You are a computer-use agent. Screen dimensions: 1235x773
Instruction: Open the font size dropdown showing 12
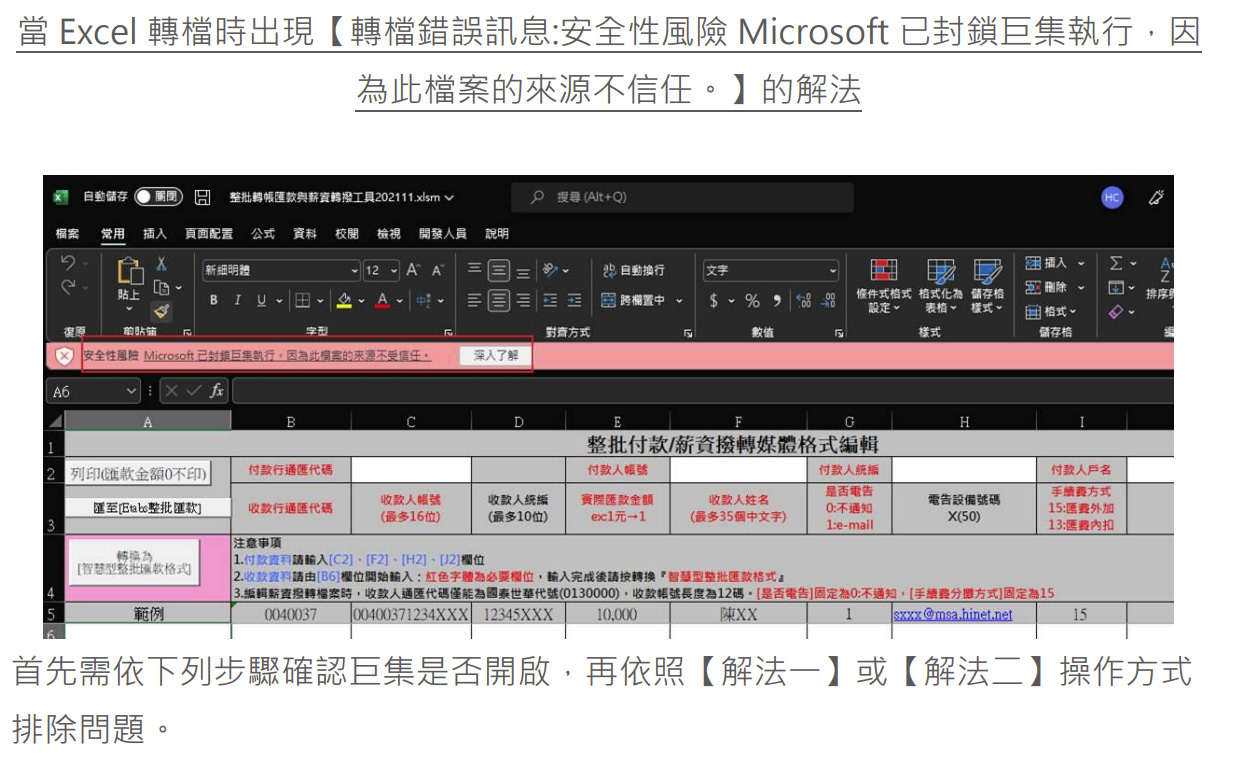point(394,270)
